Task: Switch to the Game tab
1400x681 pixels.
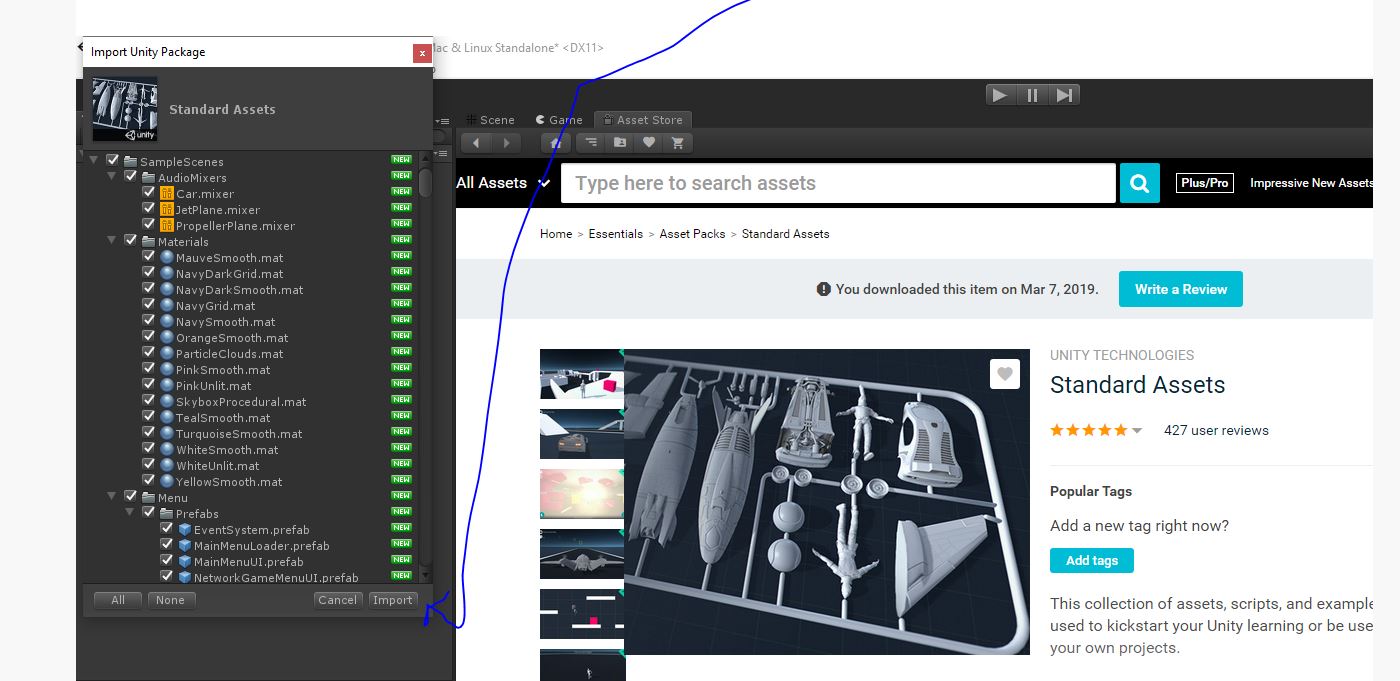Action: [558, 120]
